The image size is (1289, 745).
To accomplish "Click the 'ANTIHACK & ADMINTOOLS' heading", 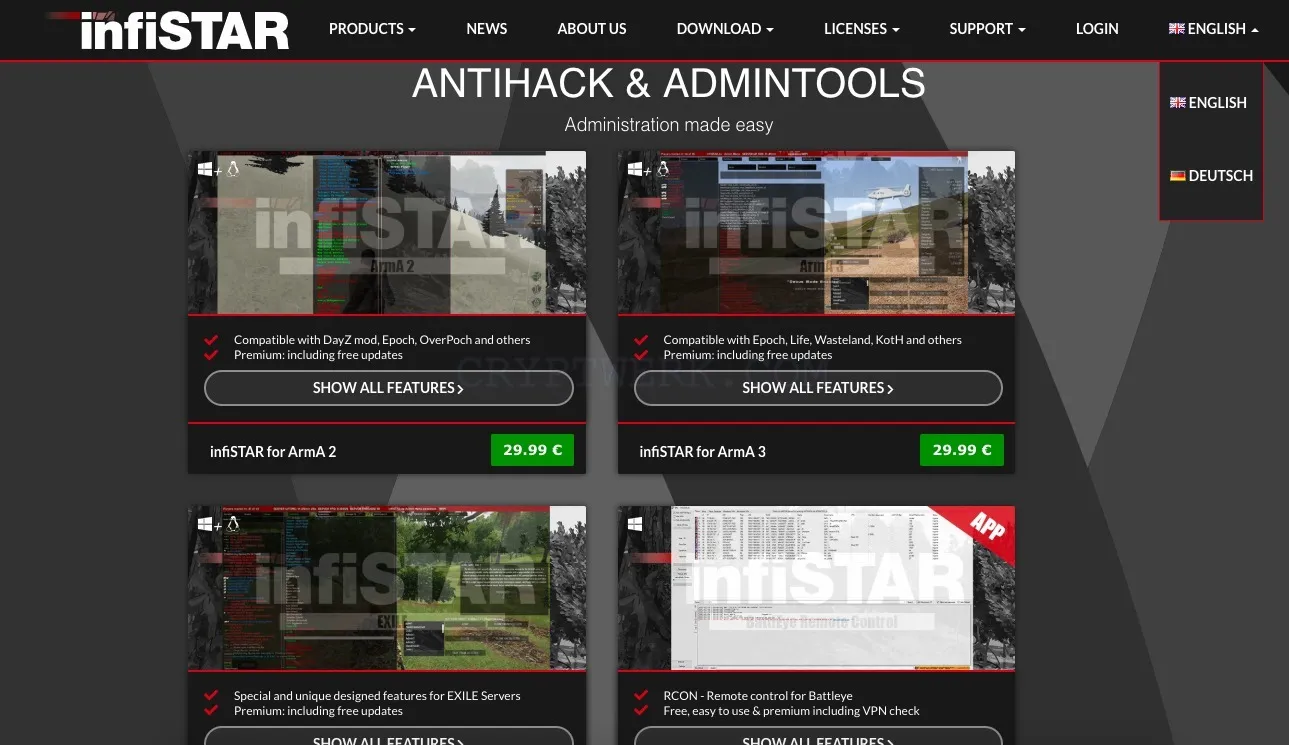I will tap(669, 84).
